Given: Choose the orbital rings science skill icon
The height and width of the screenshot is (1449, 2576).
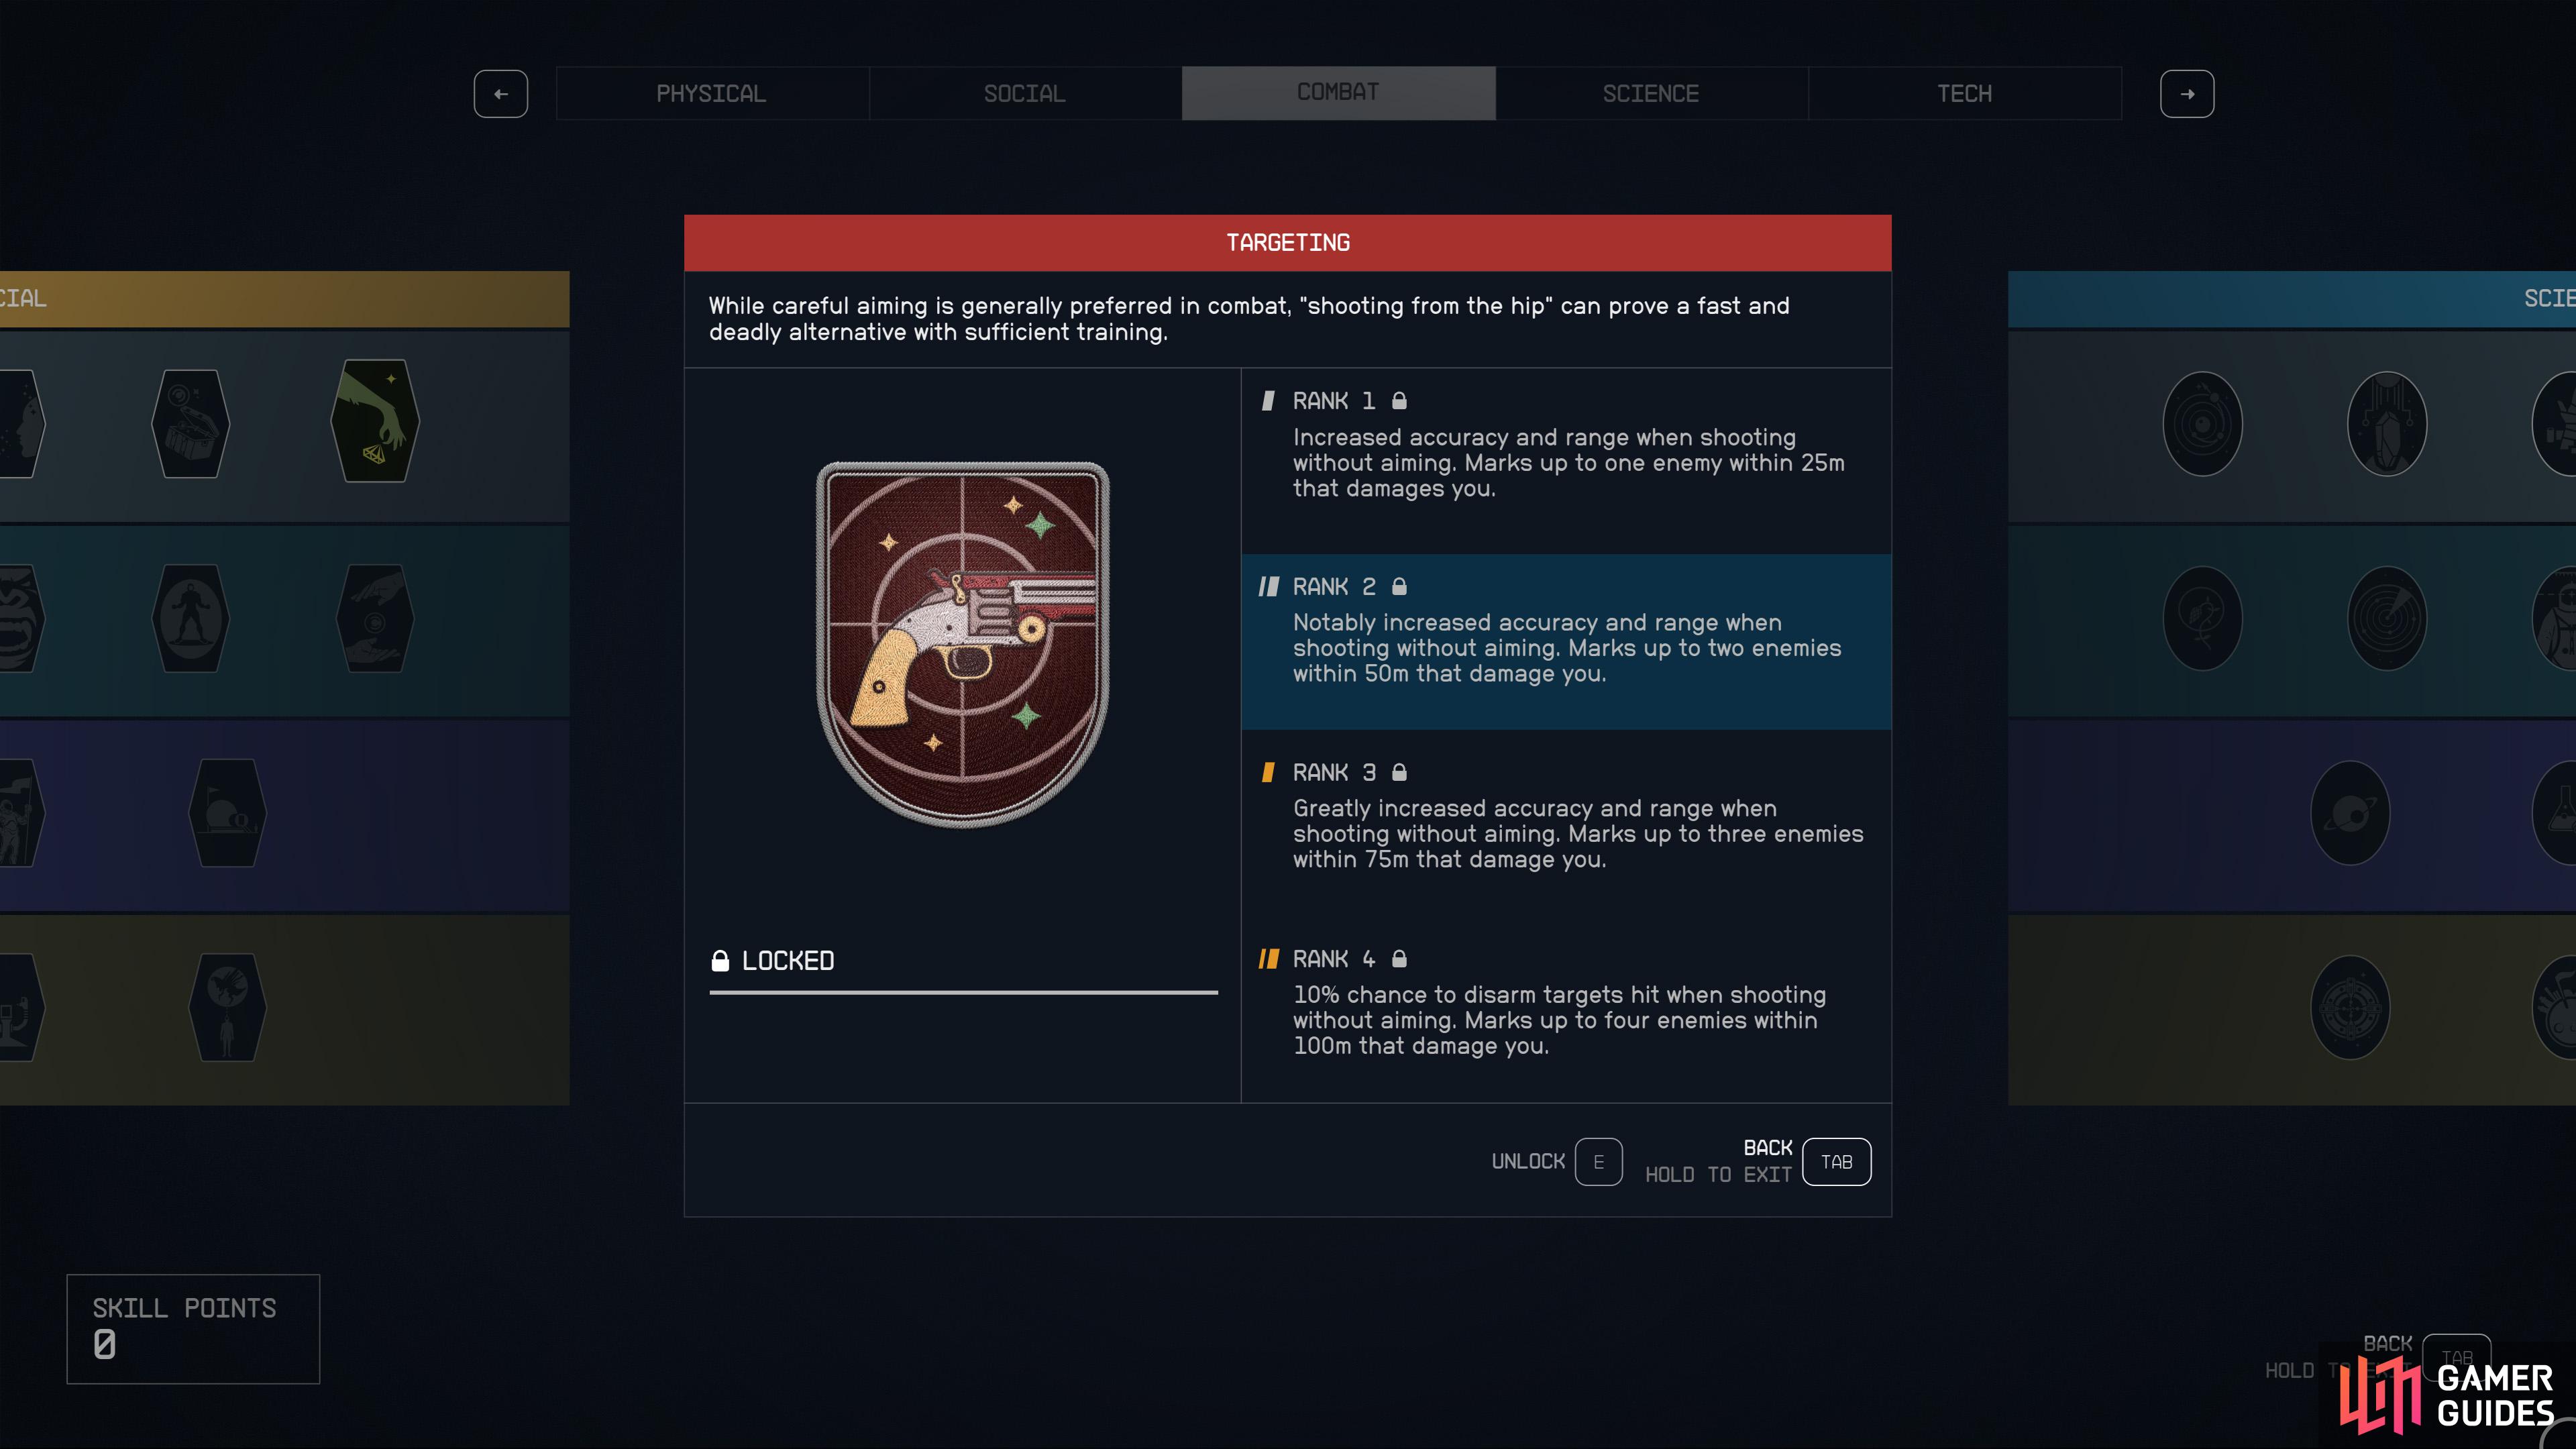Looking at the screenshot, I should (2202, 424).
